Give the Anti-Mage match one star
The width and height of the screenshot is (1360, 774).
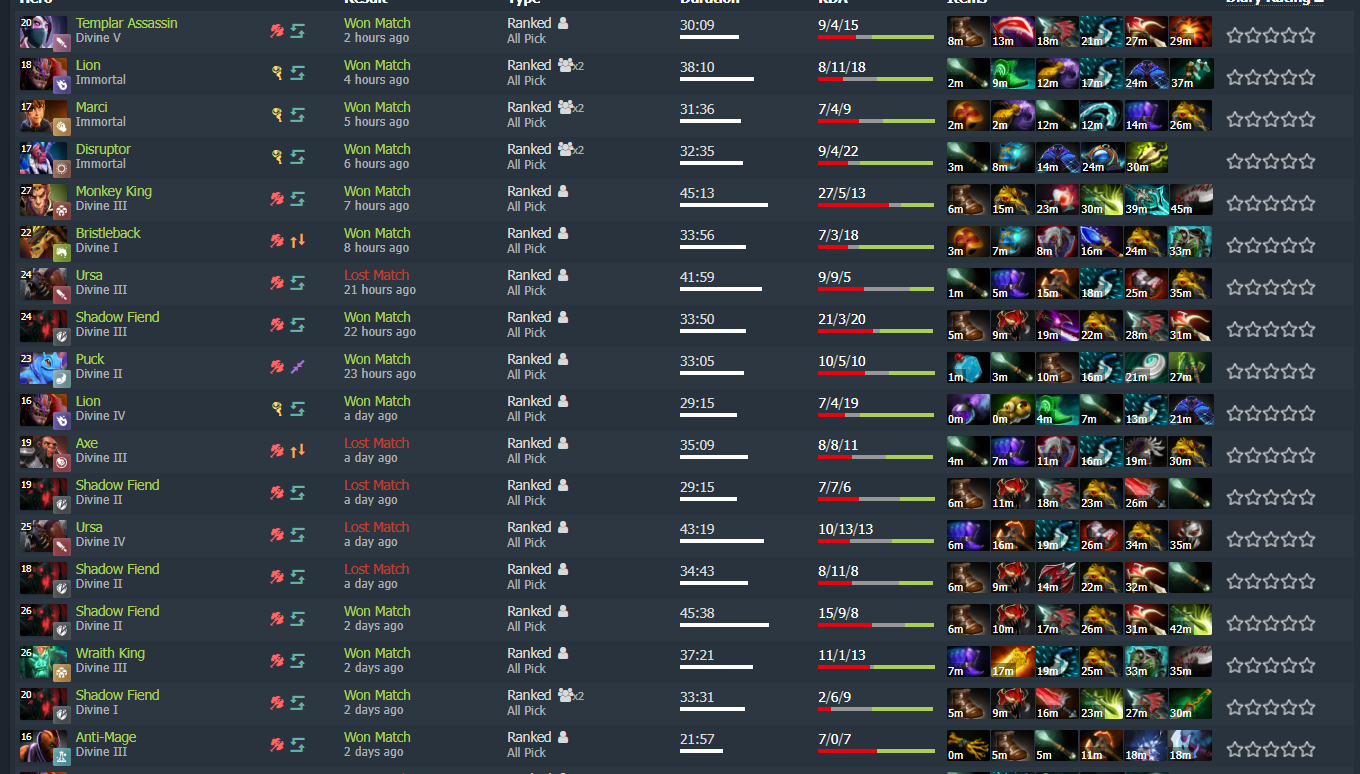[x=1235, y=749]
